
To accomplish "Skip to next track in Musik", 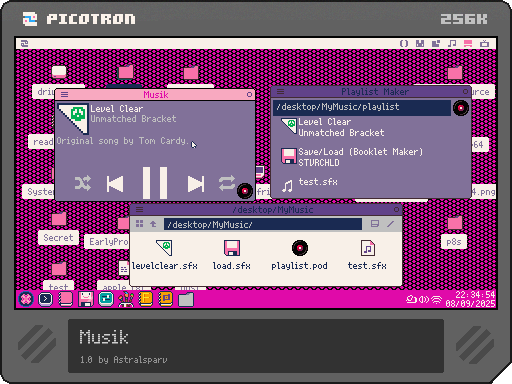I will 196,184.
